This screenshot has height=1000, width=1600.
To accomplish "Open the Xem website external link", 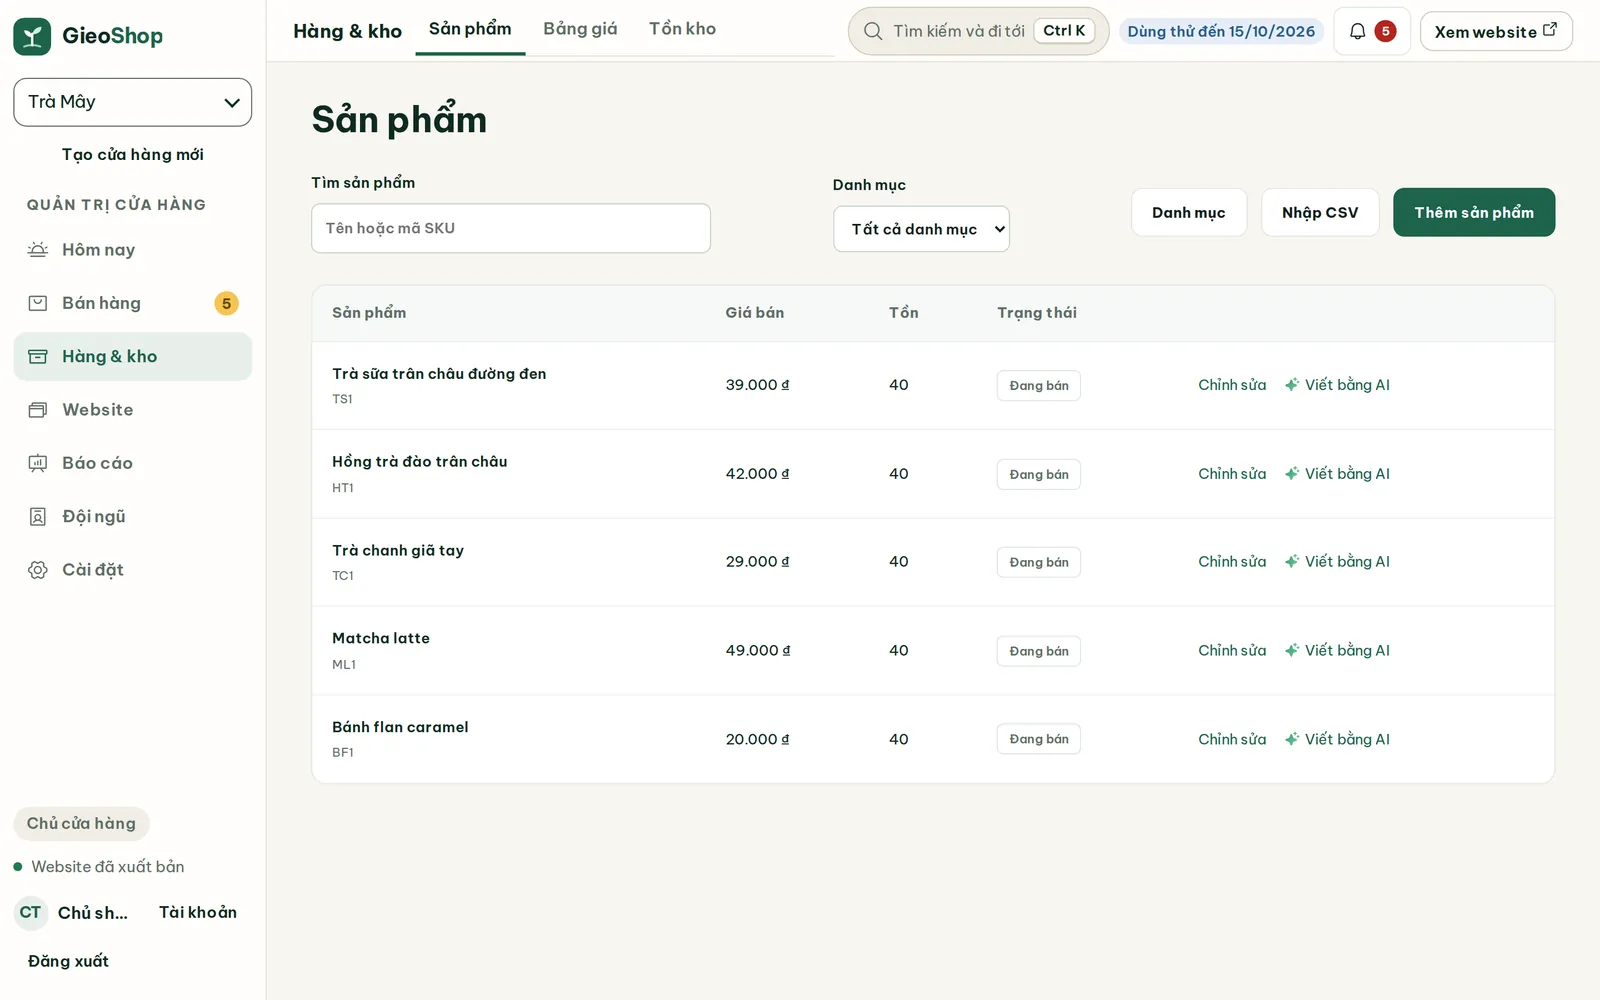I will click(1496, 31).
